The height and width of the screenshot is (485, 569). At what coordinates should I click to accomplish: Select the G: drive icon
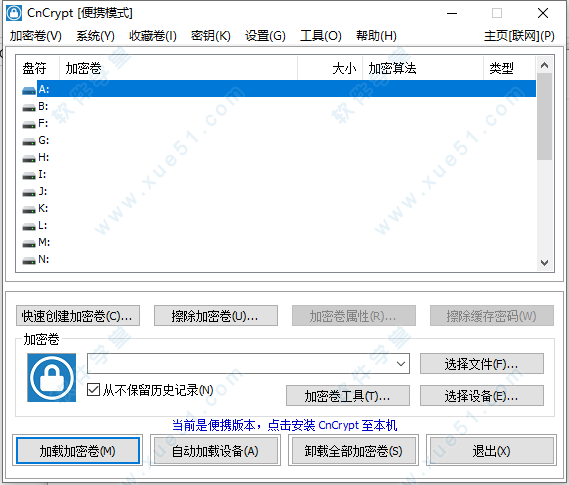click(29, 141)
